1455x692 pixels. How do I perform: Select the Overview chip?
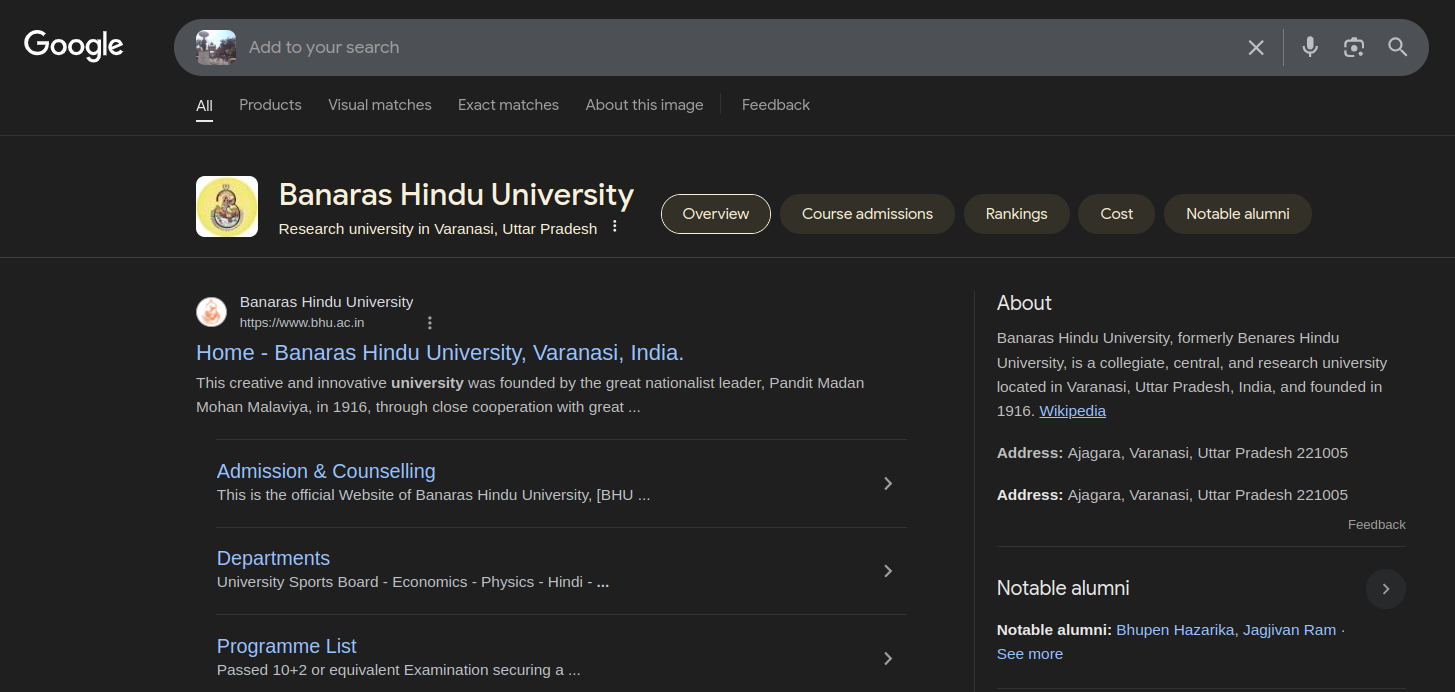(x=716, y=214)
